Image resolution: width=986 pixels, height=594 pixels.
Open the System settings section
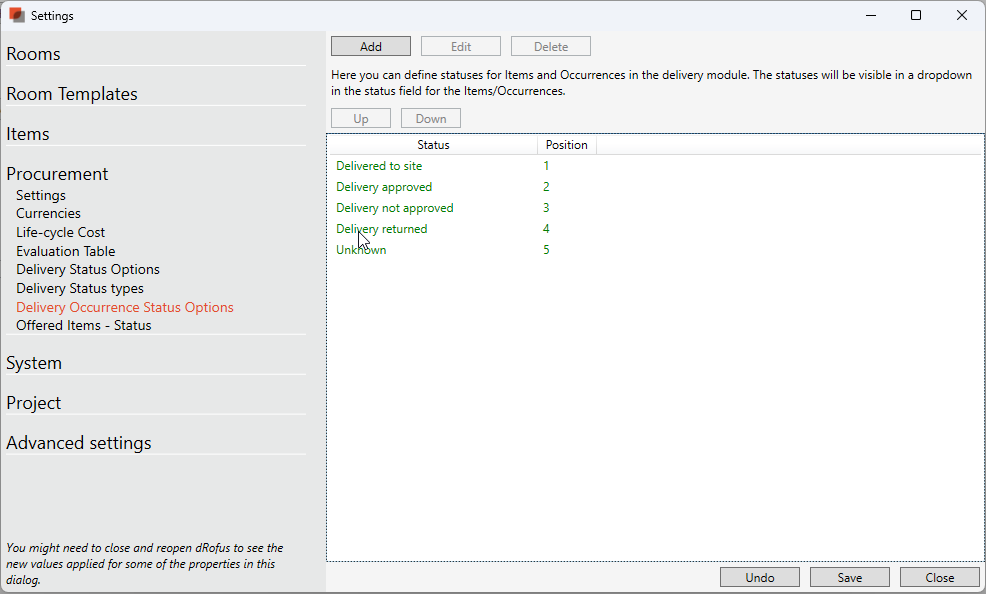pyautogui.click(x=34, y=363)
